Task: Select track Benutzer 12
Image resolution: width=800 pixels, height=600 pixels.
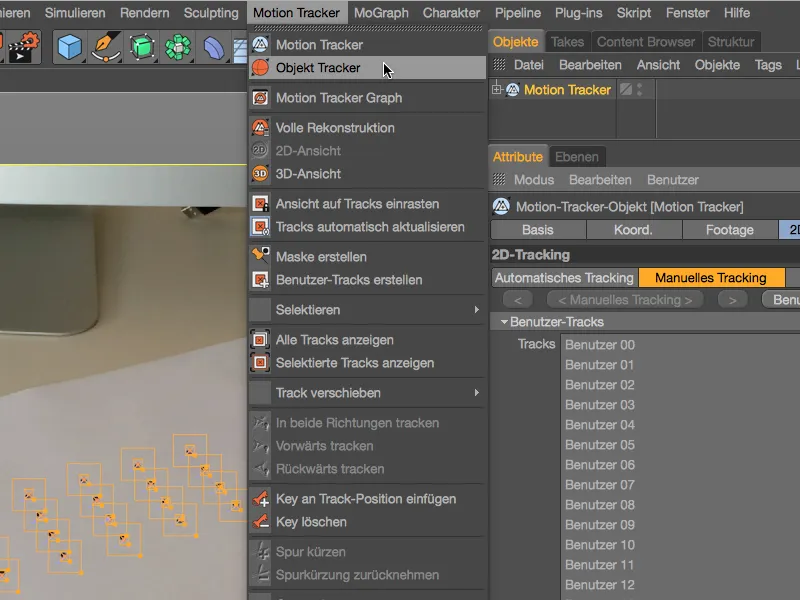Action: [x=600, y=585]
